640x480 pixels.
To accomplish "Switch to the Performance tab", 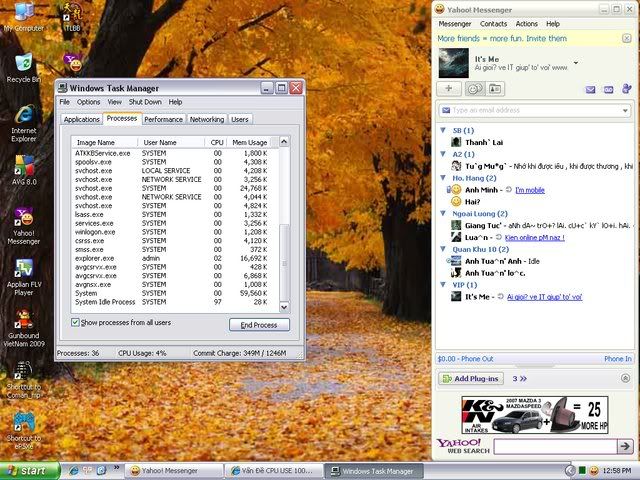I will [163, 119].
